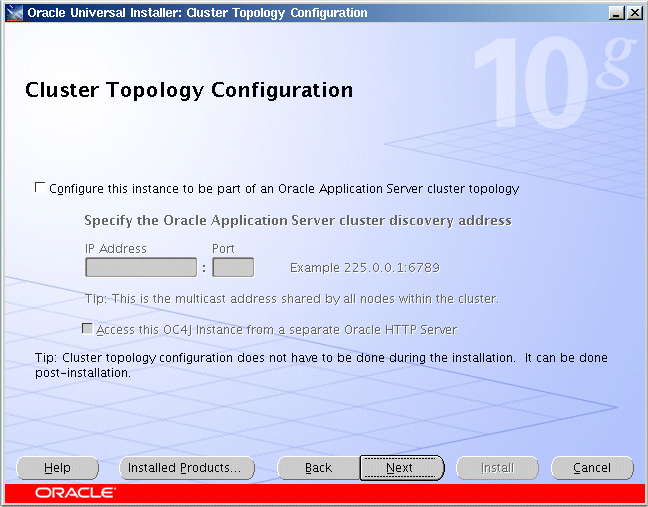Click the Install button
Screen dimensions: 648x507
[497, 468]
